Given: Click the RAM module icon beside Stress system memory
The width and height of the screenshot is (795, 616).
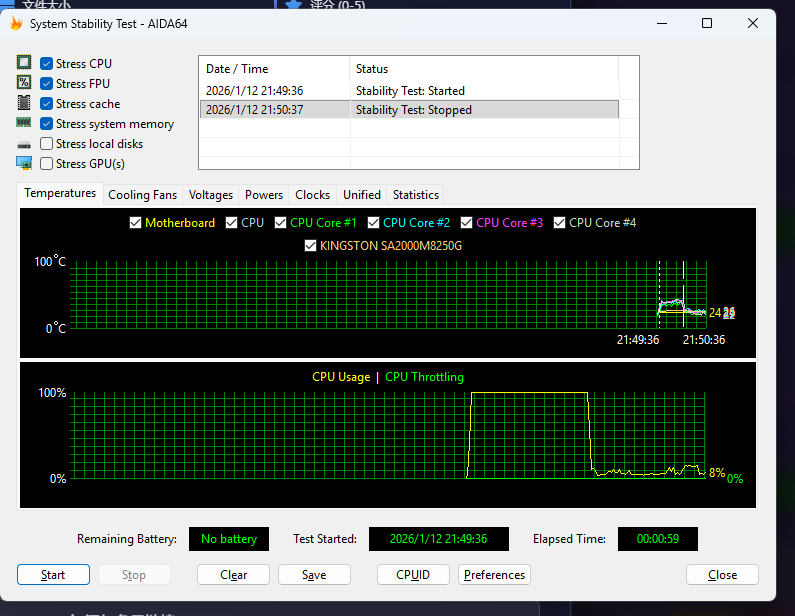Looking at the screenshot, I should (x=24, y=122).
